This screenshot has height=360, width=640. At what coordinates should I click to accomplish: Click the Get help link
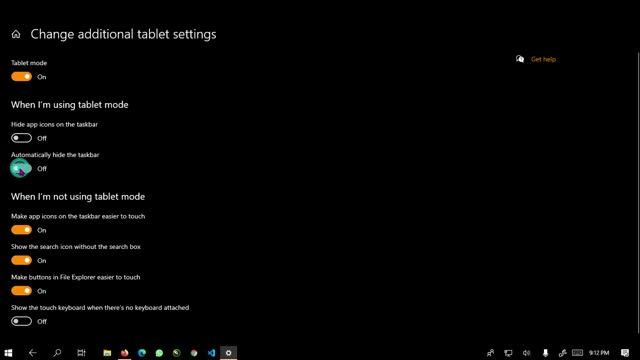pos(543,59)
